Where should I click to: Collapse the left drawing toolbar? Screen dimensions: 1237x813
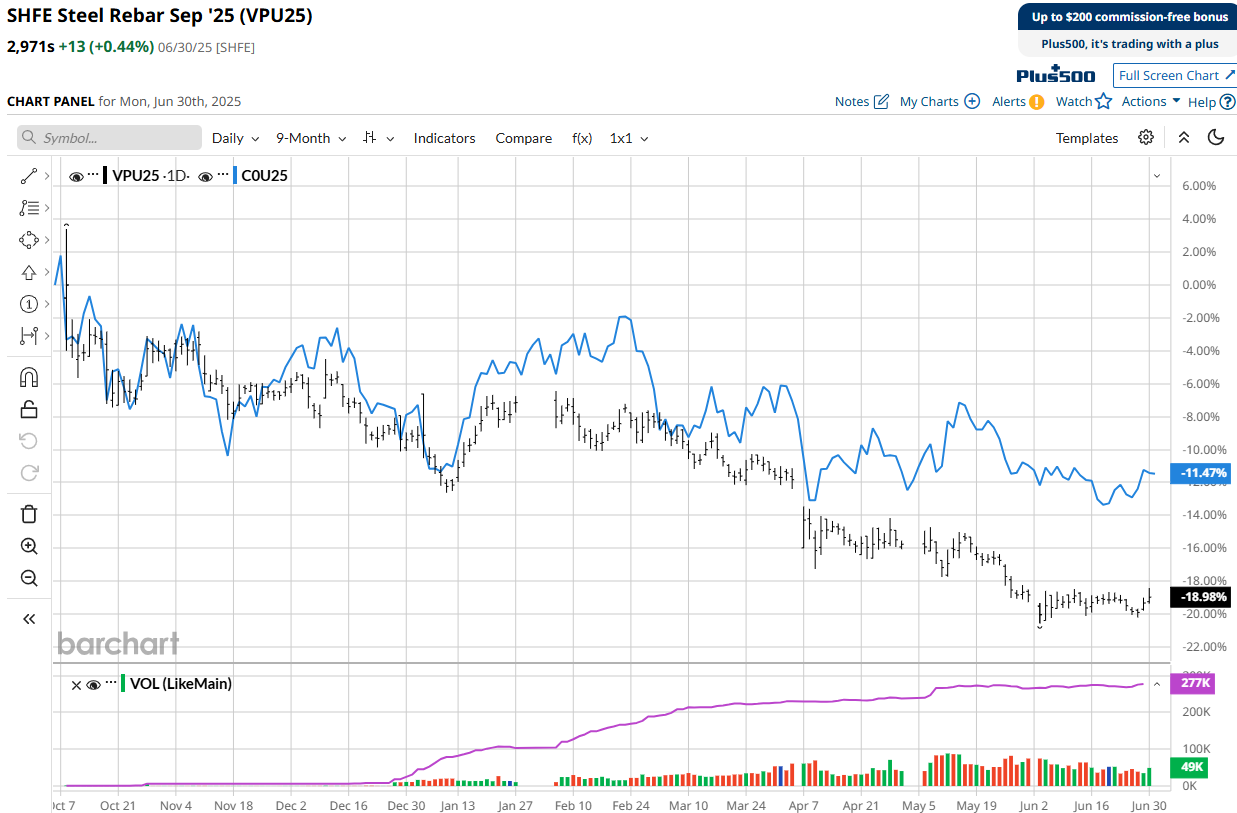[28, 619]
